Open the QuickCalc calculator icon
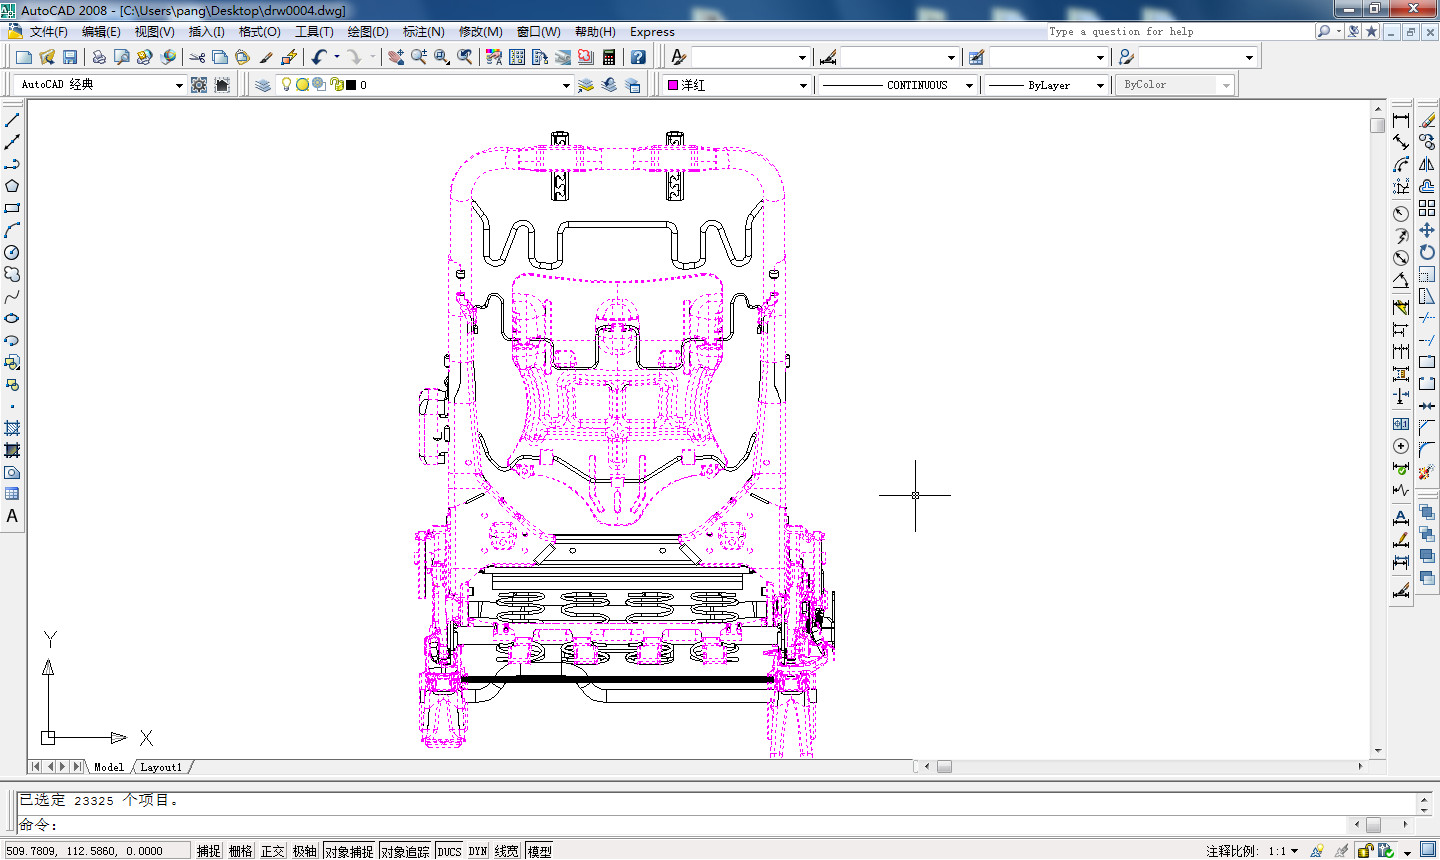1440x860 pixels. tap(609, 57)
